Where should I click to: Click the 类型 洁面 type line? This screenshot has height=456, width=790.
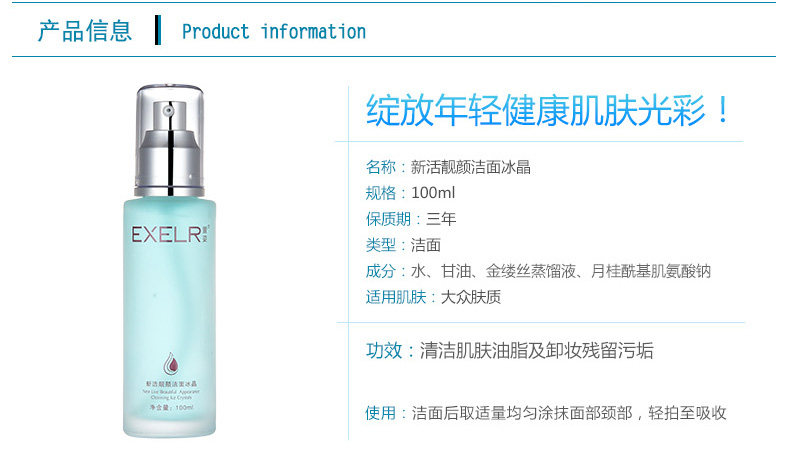403,245
